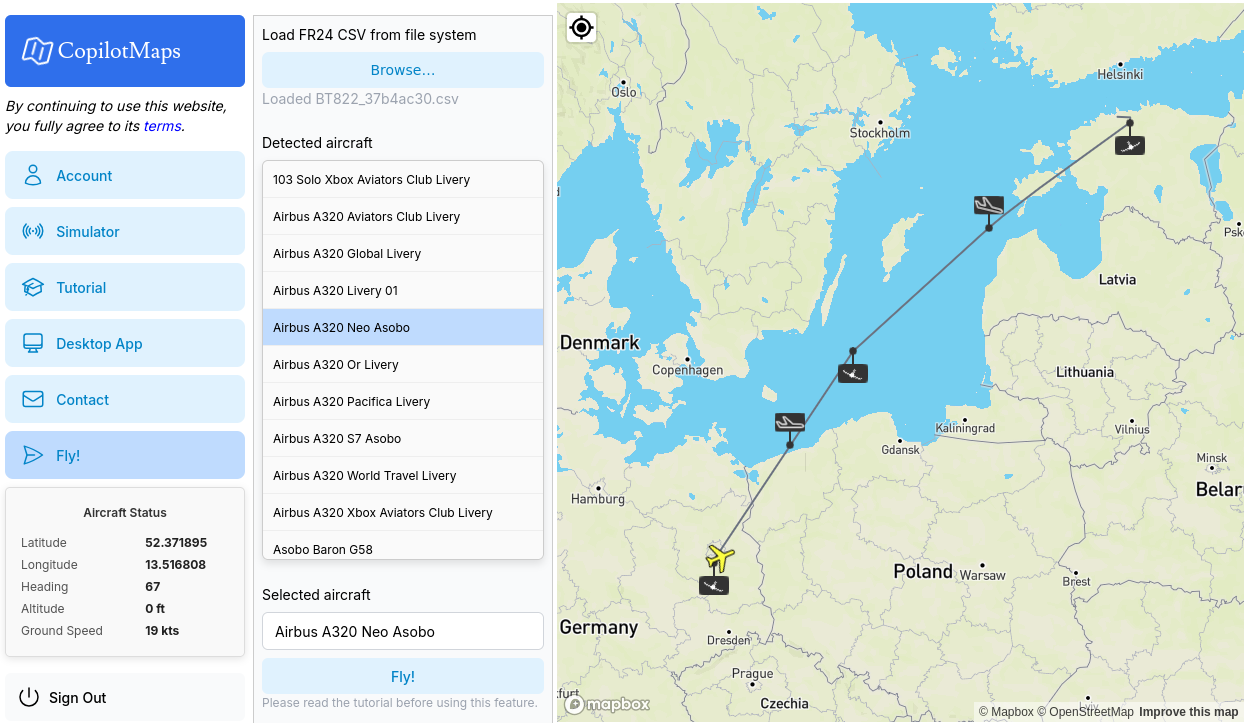The height and width of the screenshot is (723, 1246).
Task: Select Airbus A320 Pacifica Livery
Action: tap(403, 402)
